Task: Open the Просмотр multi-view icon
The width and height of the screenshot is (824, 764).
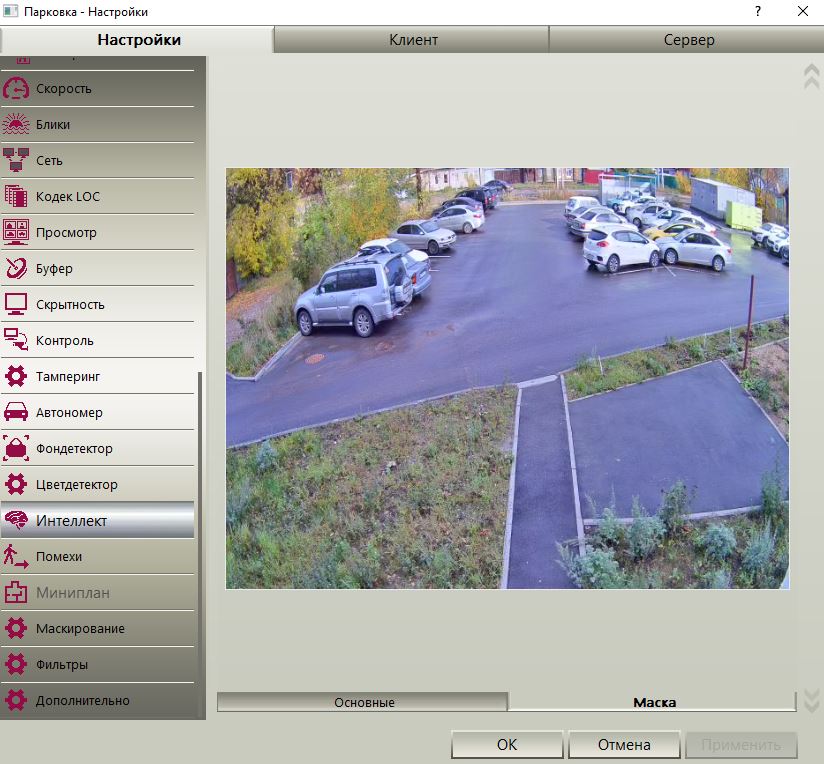Action: tap(16, 232)
